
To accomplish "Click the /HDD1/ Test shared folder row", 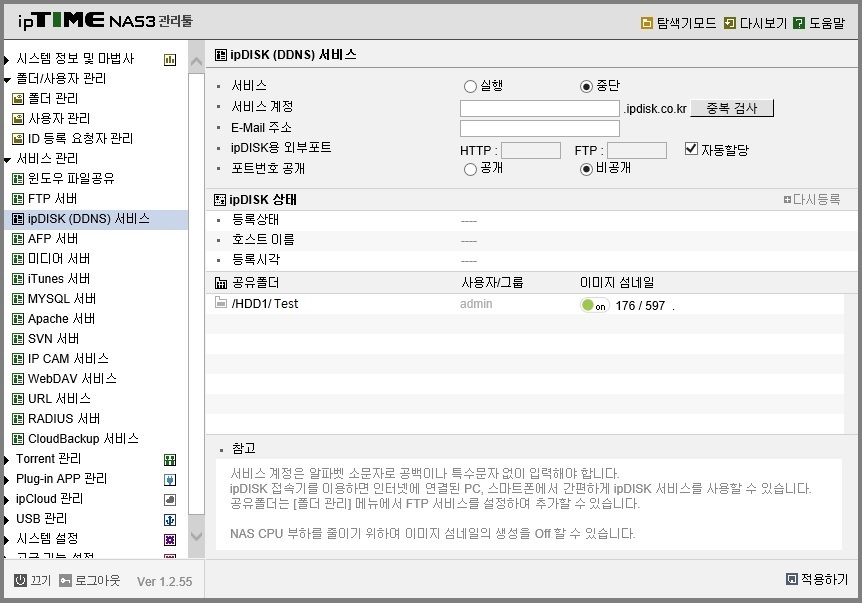I will tap(525, 304).
